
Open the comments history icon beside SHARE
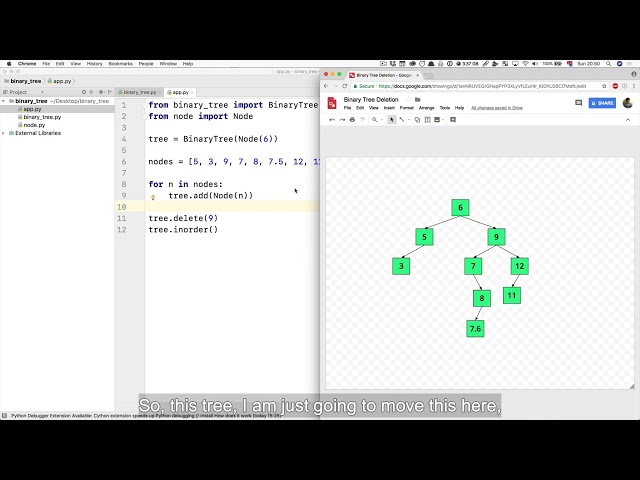[x=578, y=103]
